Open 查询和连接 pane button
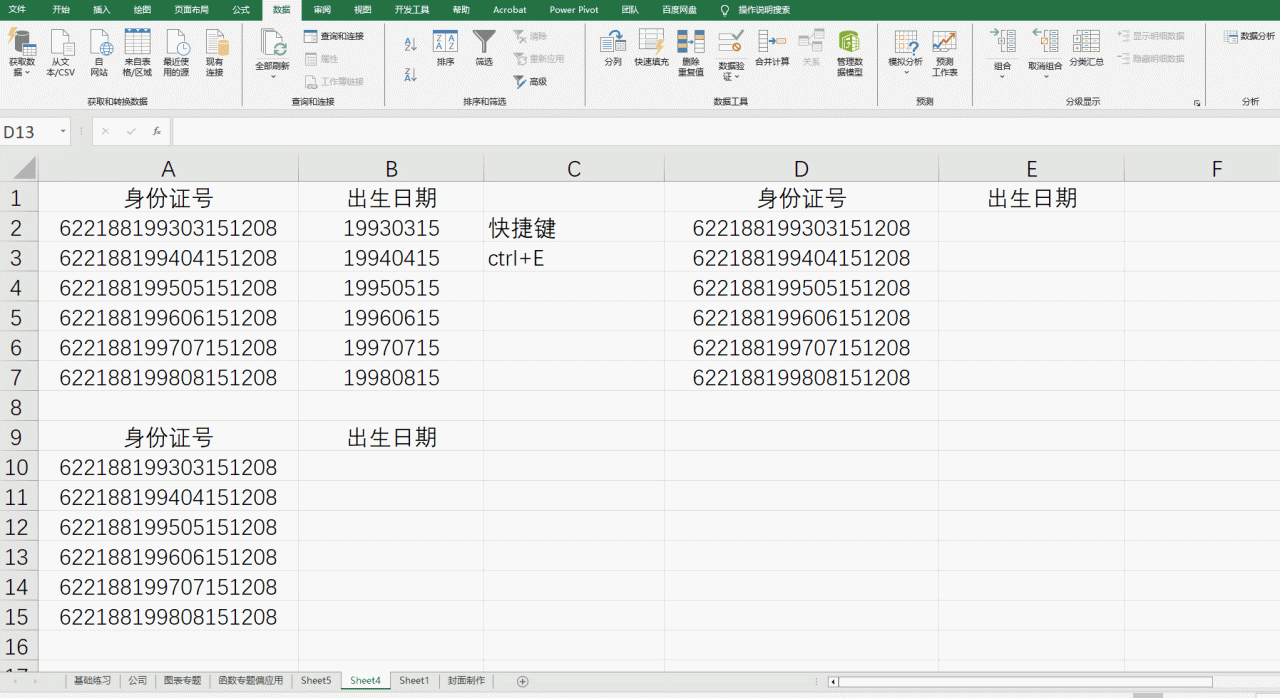Image resolution: width=1280 pixels, height=698 pixels. tap(334, 36)
